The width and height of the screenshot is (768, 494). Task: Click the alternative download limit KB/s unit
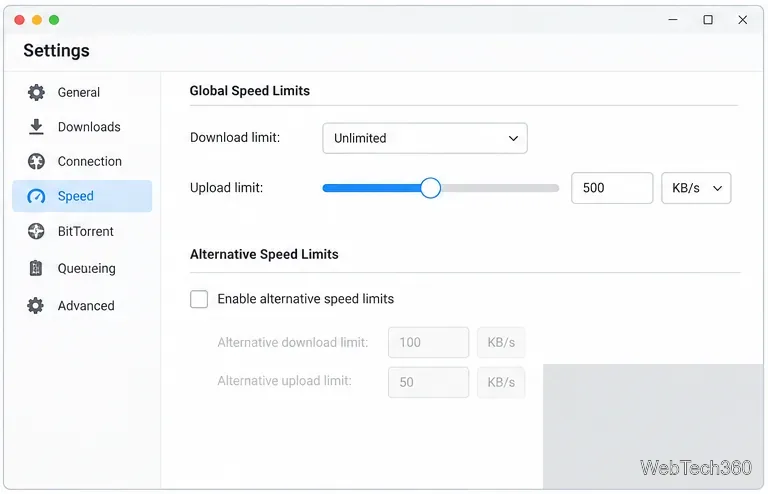[x=501, y=342]
